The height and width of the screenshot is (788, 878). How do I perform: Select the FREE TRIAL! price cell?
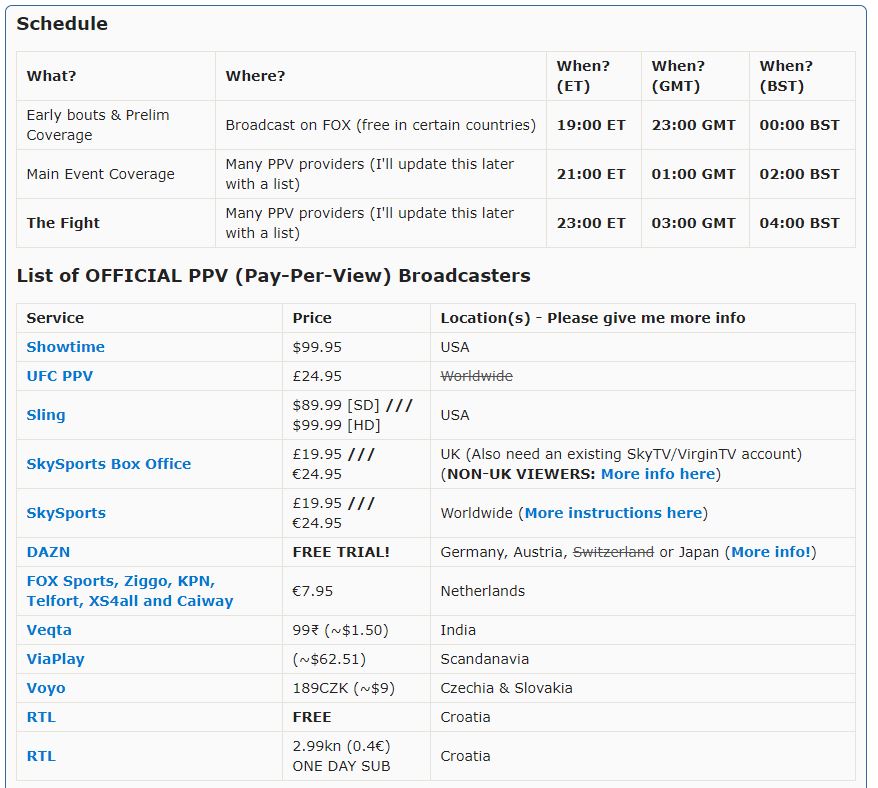pos(341,552)
